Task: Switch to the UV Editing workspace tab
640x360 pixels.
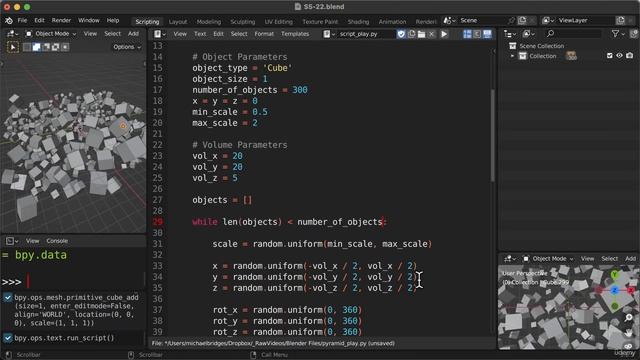Action: [x=278, y=22]
